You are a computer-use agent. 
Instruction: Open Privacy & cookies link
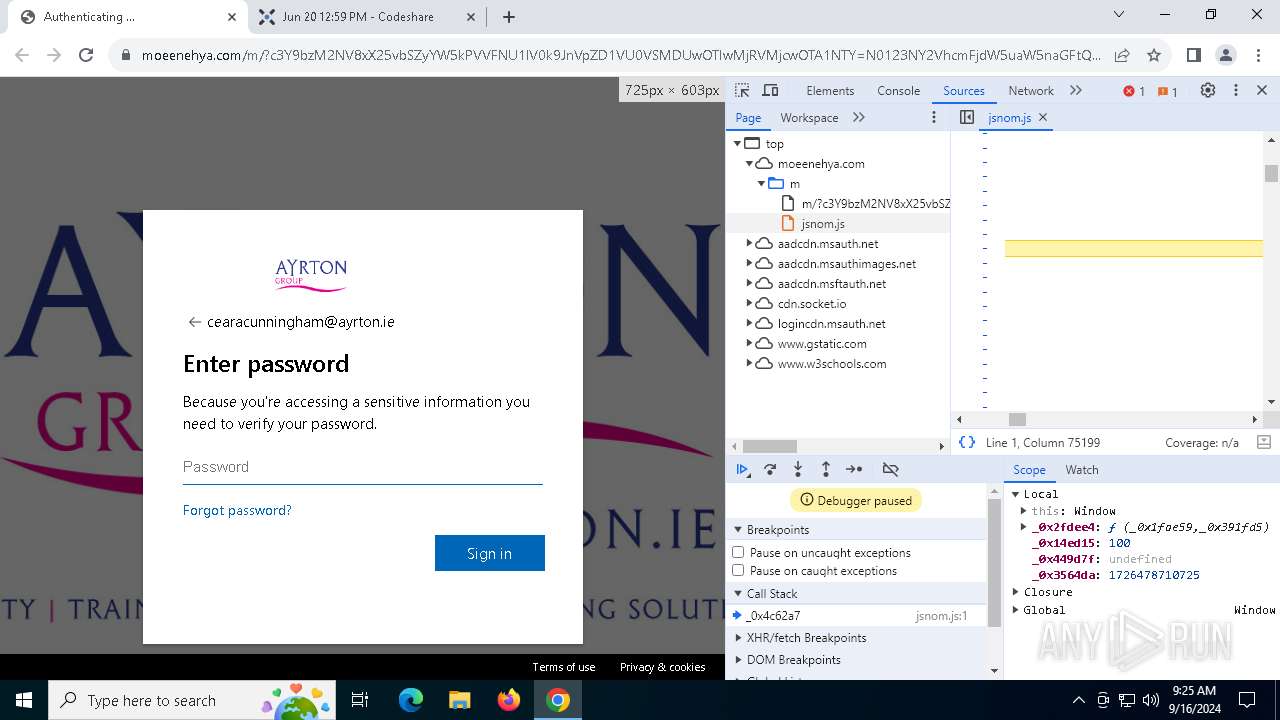click(x=662, y=667)
